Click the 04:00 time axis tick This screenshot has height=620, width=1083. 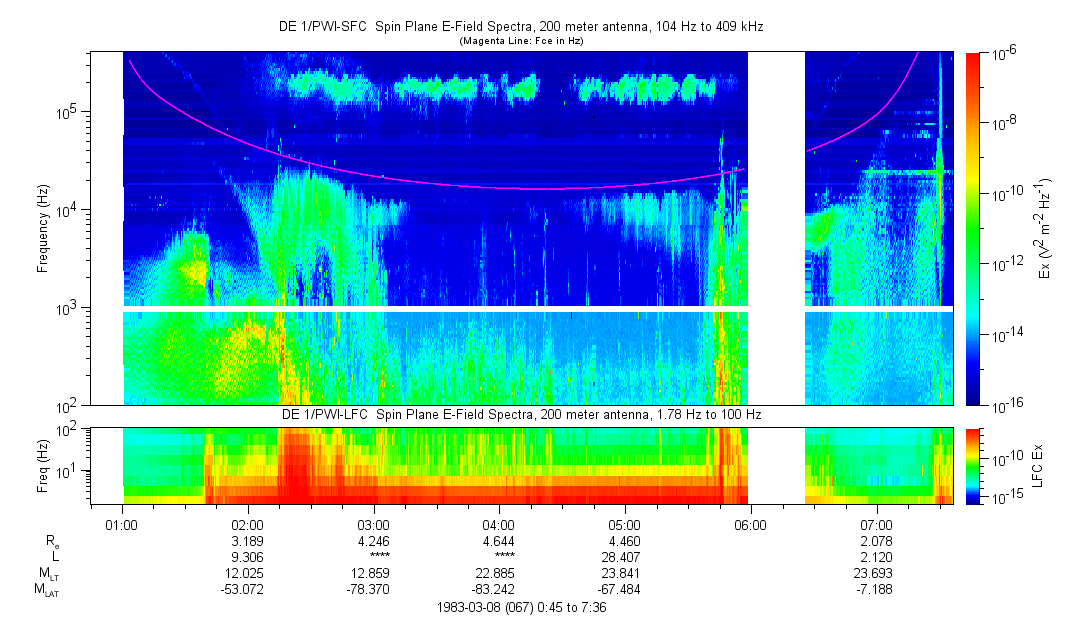click(498, 523)
